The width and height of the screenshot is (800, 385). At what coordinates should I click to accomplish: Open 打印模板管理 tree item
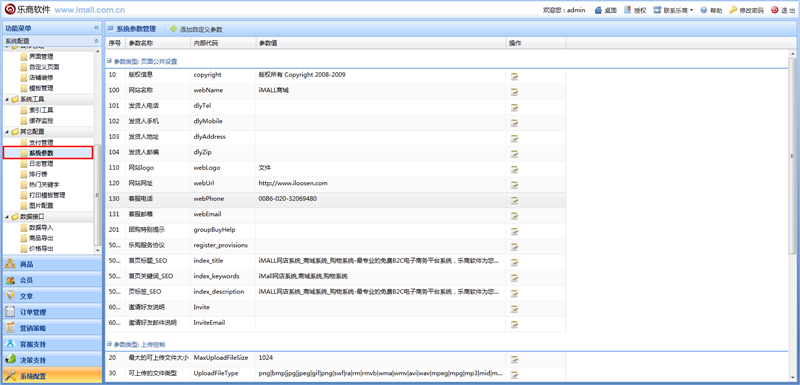[47, 195]
